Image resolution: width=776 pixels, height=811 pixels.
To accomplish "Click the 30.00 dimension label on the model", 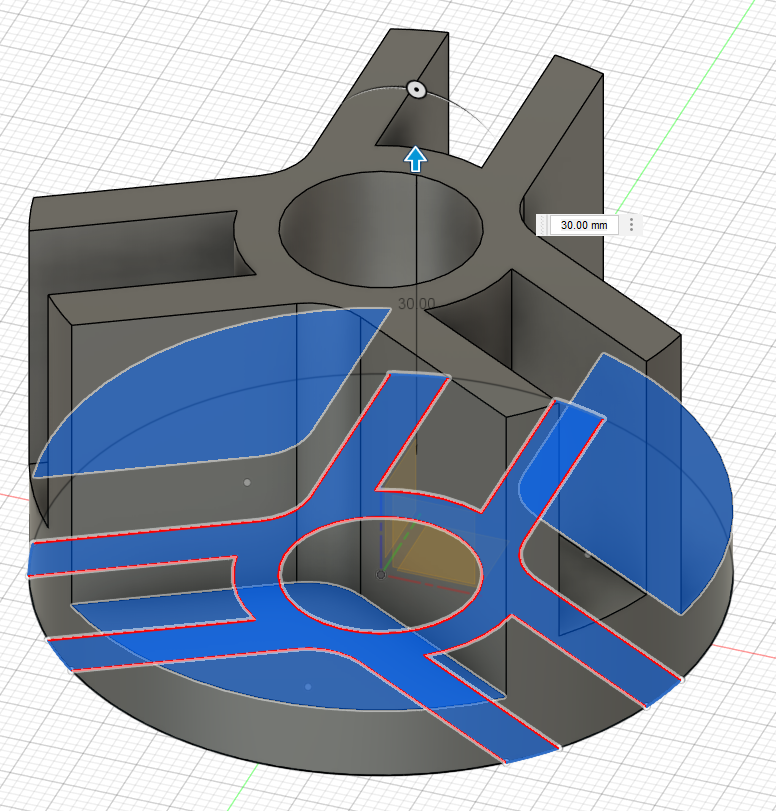I will coord(416,304).
